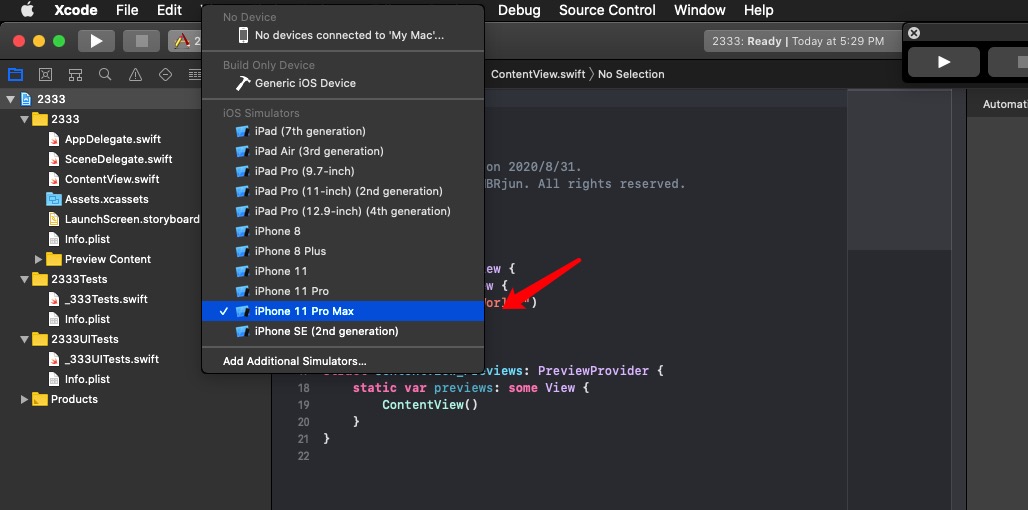Click the AppDelegate.swift file icon
This screenshot has height=510, width=1028.
pos(54,139)
